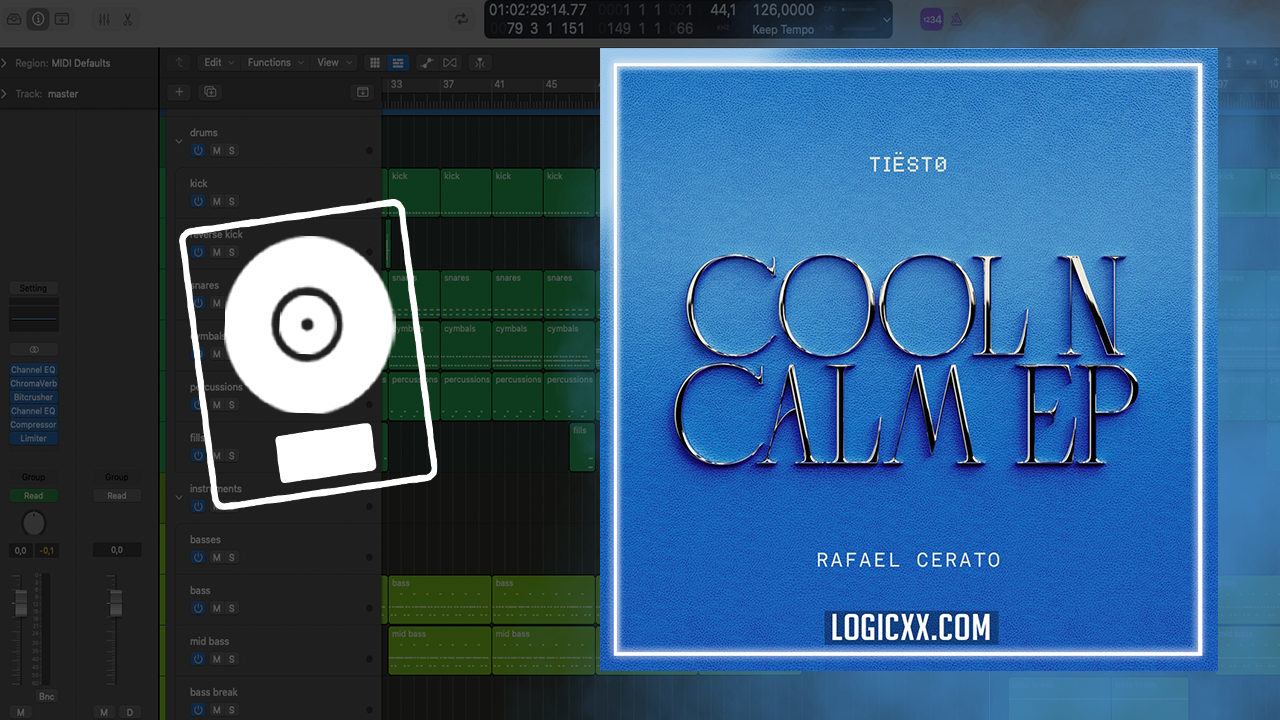Click the 126,0000 tempo value
Image resolution: width=1280 pixels, height=720 pixels.
pos(783,10)
